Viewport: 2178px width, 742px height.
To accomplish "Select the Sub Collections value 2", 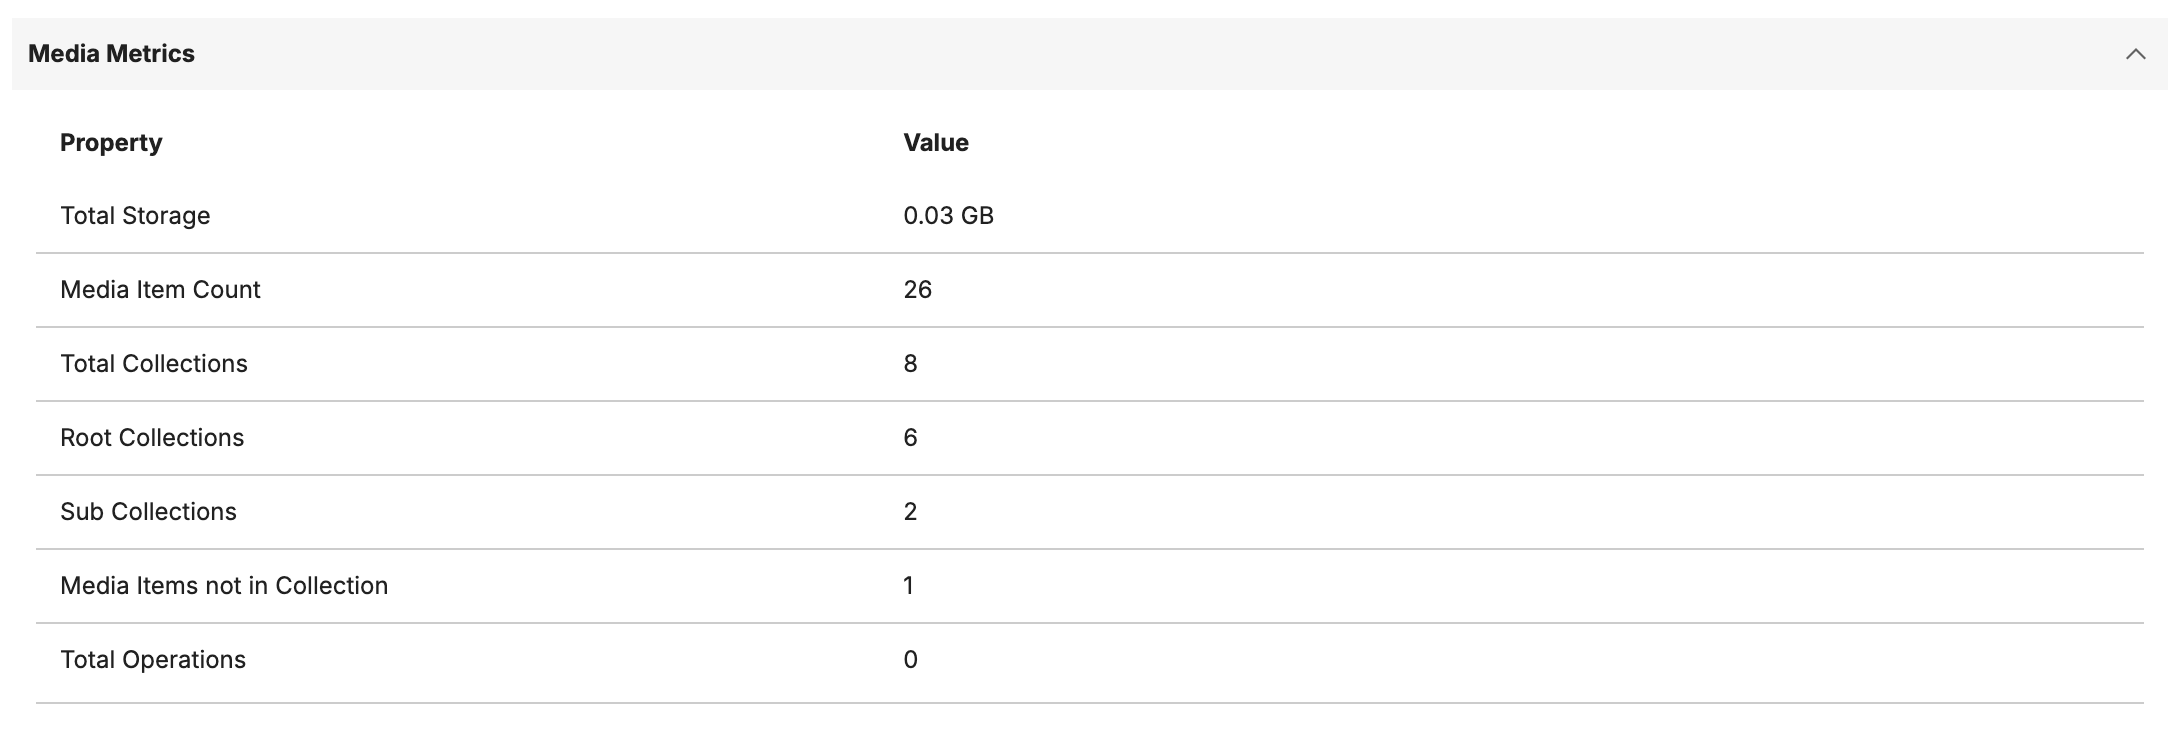I will (x=908, y=510).
